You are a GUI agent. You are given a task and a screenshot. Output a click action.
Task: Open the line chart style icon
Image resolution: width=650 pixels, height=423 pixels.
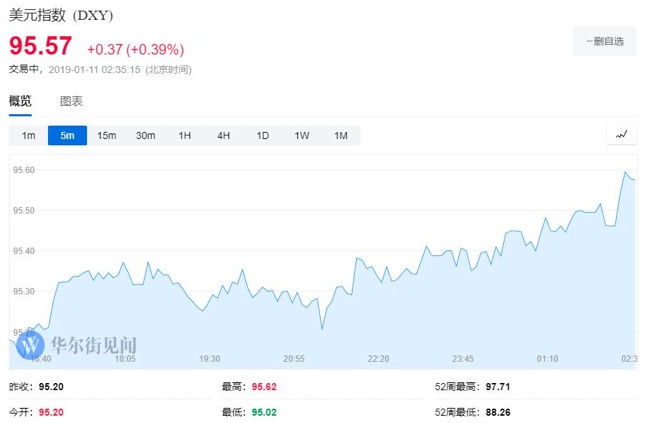click(621, 135)
